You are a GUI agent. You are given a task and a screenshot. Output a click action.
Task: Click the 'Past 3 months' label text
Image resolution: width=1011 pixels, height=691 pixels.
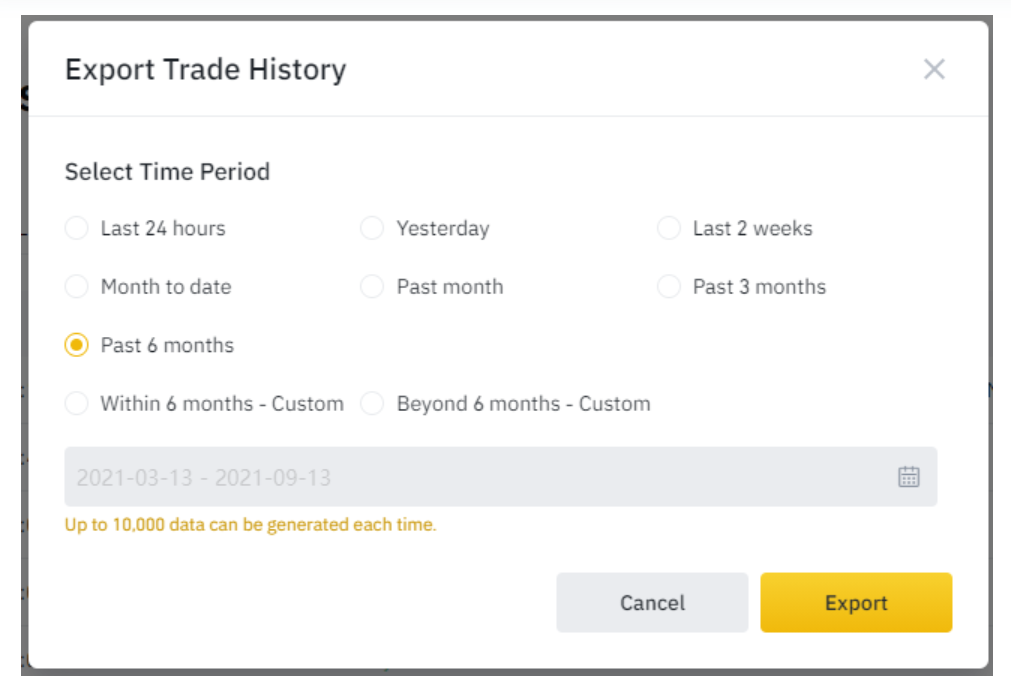759,287
